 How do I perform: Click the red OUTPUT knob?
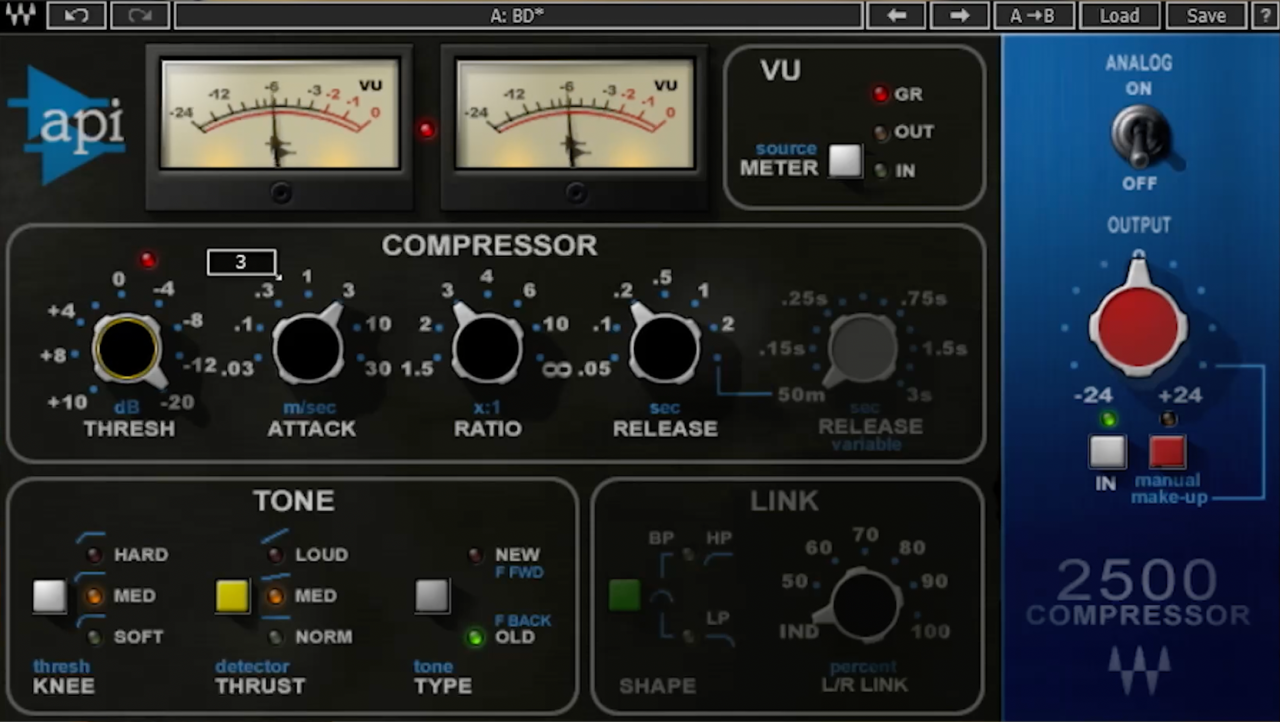click(1138, 325)
